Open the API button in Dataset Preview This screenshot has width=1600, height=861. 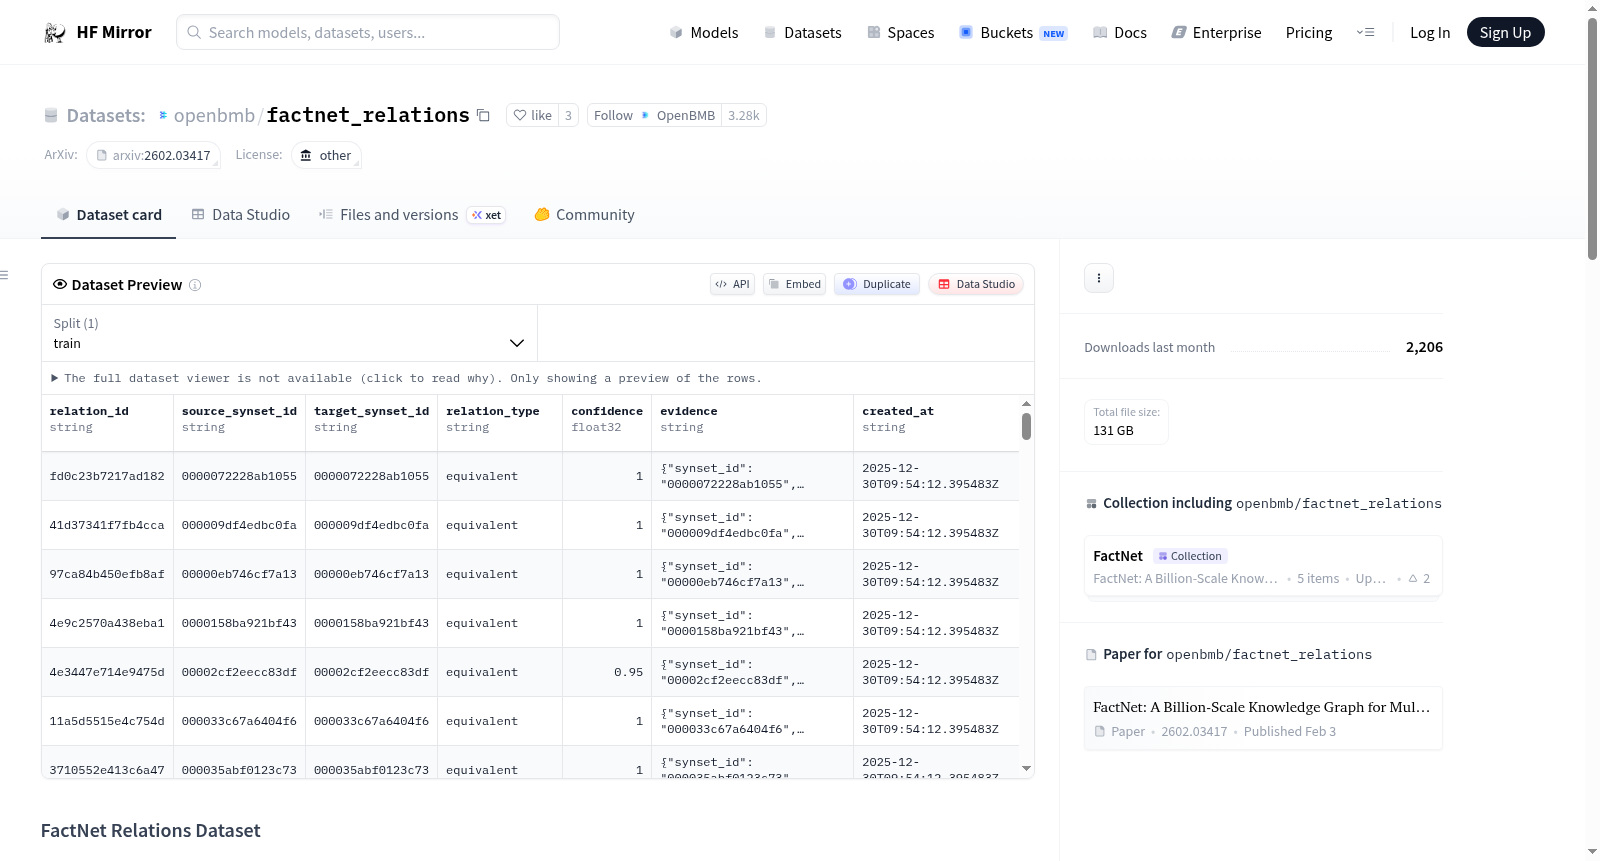[732, 284]
